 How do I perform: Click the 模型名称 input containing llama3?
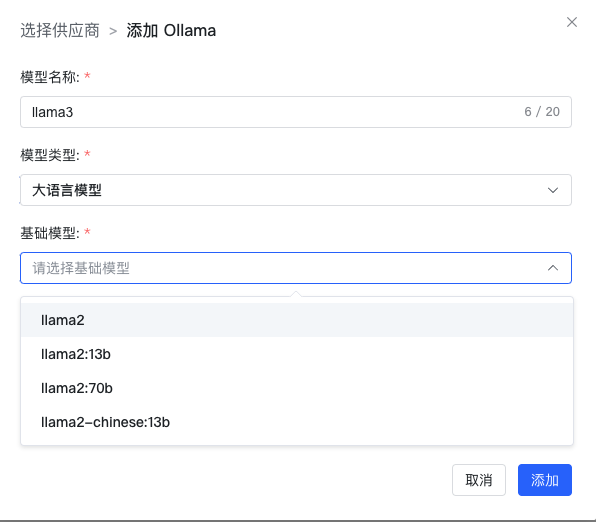(x=296, y=112)
